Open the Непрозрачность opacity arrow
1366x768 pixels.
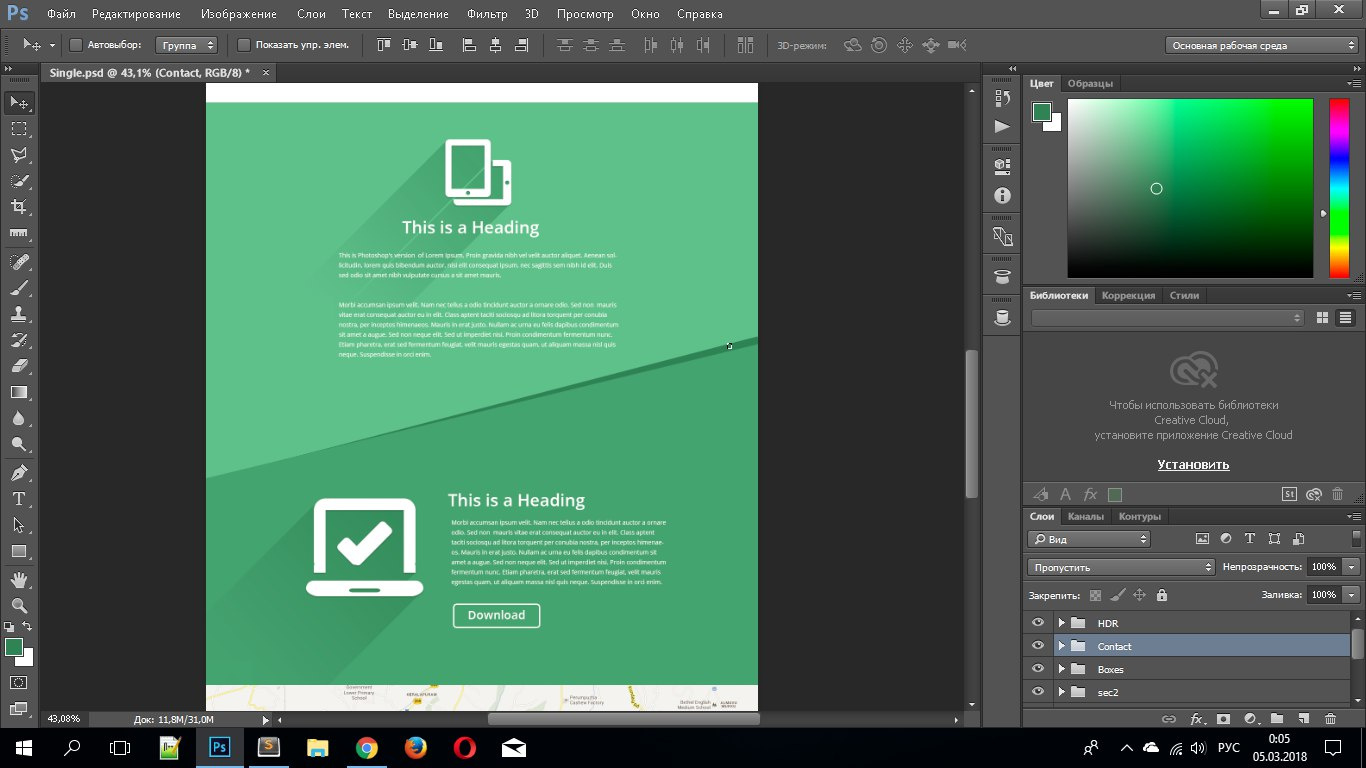click(1352, 567)
